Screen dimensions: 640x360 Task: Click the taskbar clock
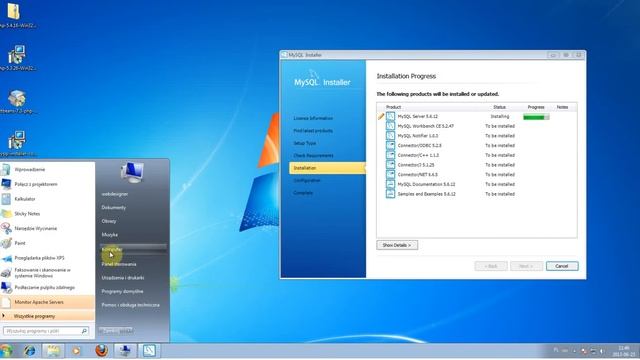point(624,351)
